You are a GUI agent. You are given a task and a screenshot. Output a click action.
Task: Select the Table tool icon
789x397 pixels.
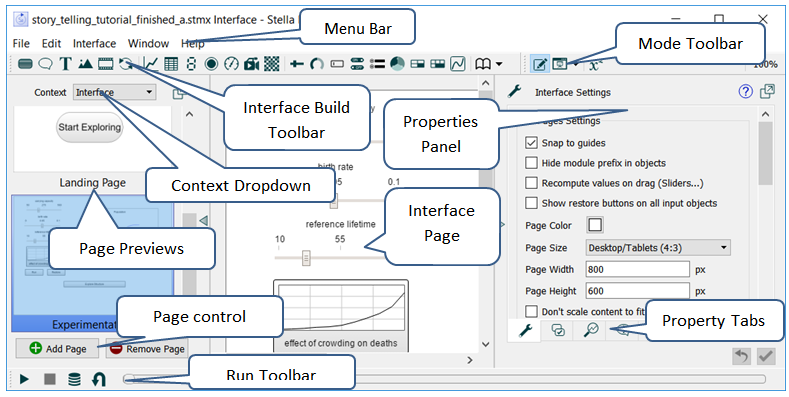(x=171, y=64)
